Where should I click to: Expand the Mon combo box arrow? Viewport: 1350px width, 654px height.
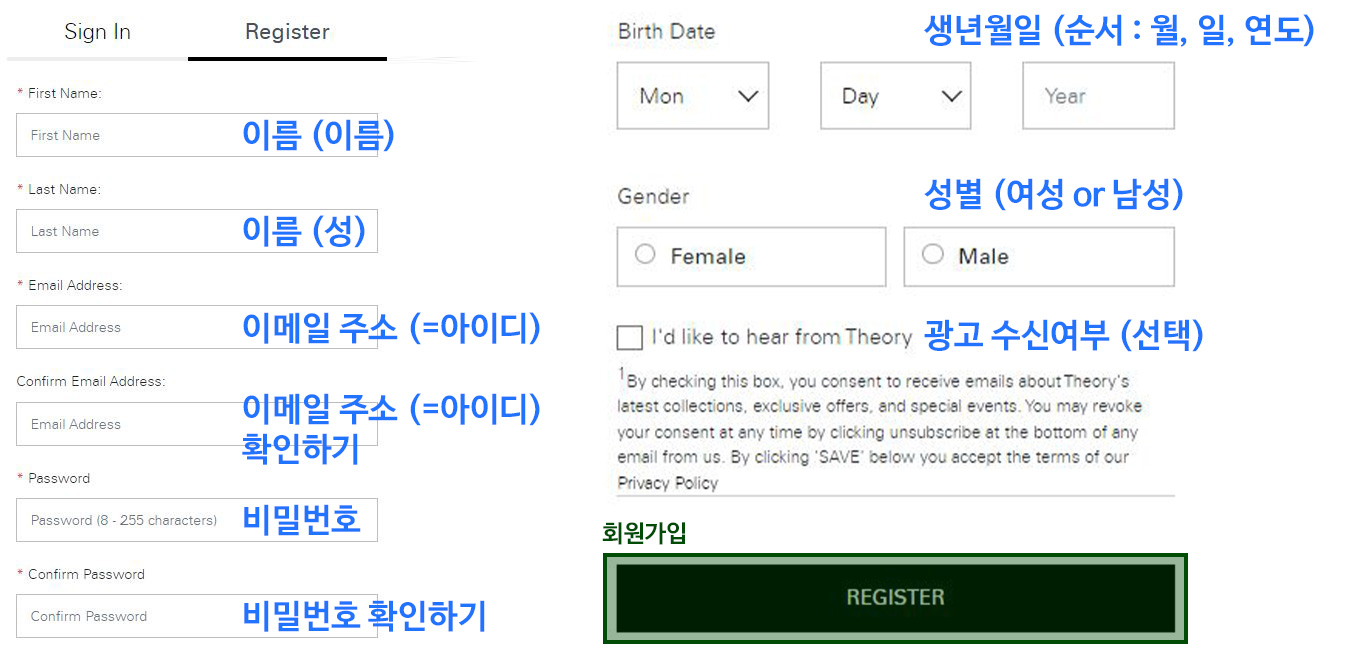[x=747, y=95]
